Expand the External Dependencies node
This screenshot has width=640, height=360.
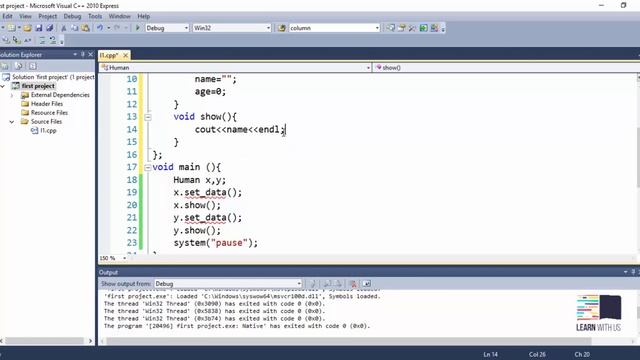point(12,95)
